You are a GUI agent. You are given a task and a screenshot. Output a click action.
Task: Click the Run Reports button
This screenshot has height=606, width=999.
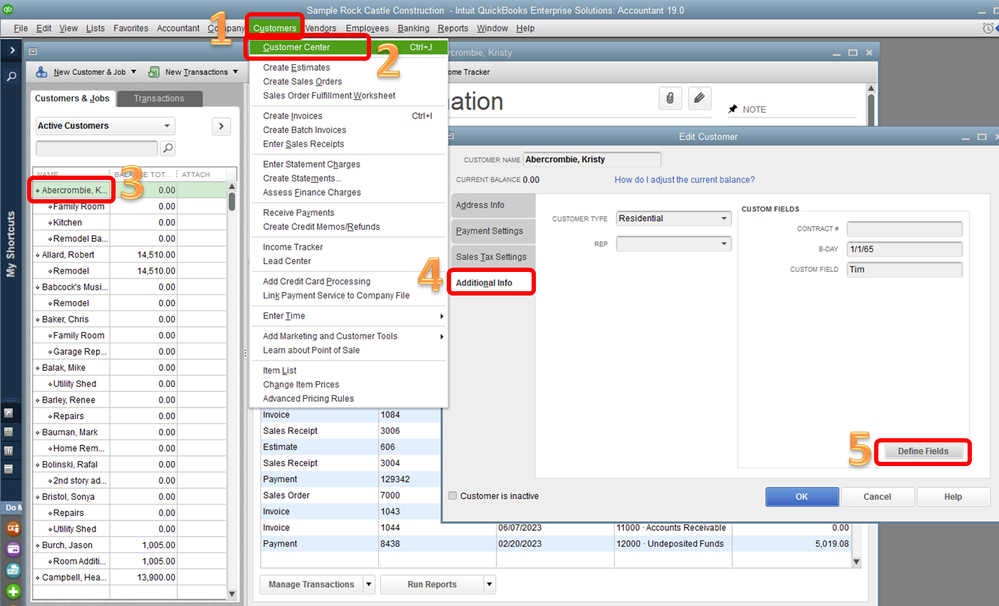[432, 584]
